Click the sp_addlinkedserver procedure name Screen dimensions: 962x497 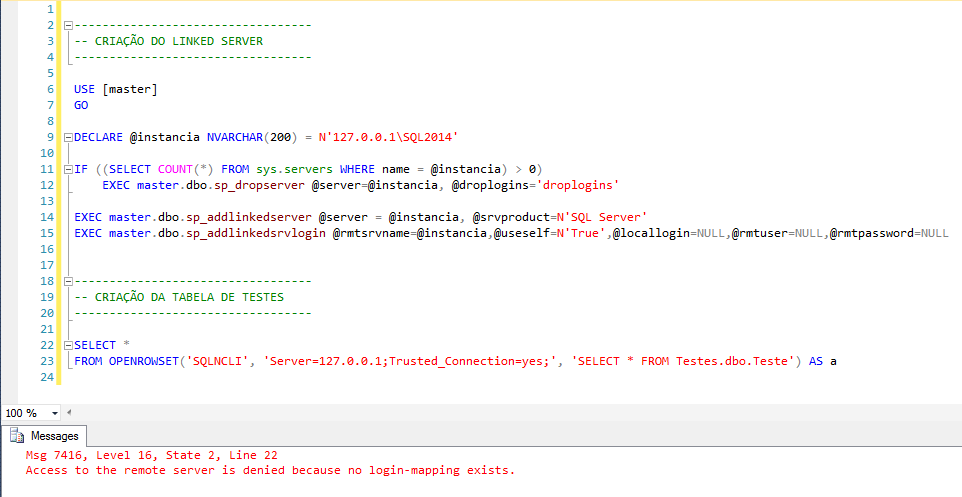(248, 217)
